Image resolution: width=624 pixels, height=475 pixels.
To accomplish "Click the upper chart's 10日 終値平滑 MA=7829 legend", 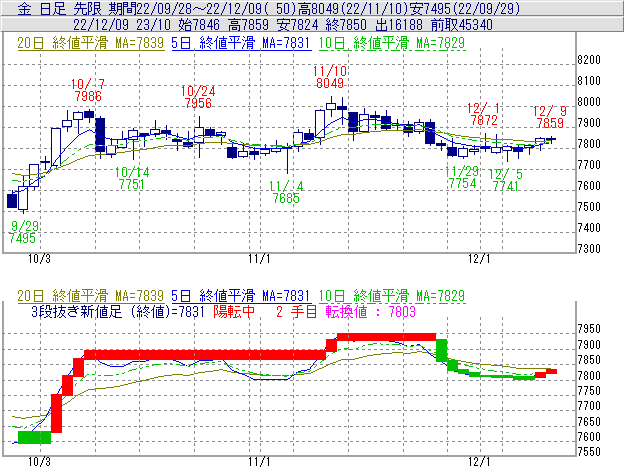I will click(x=392, y=43).
